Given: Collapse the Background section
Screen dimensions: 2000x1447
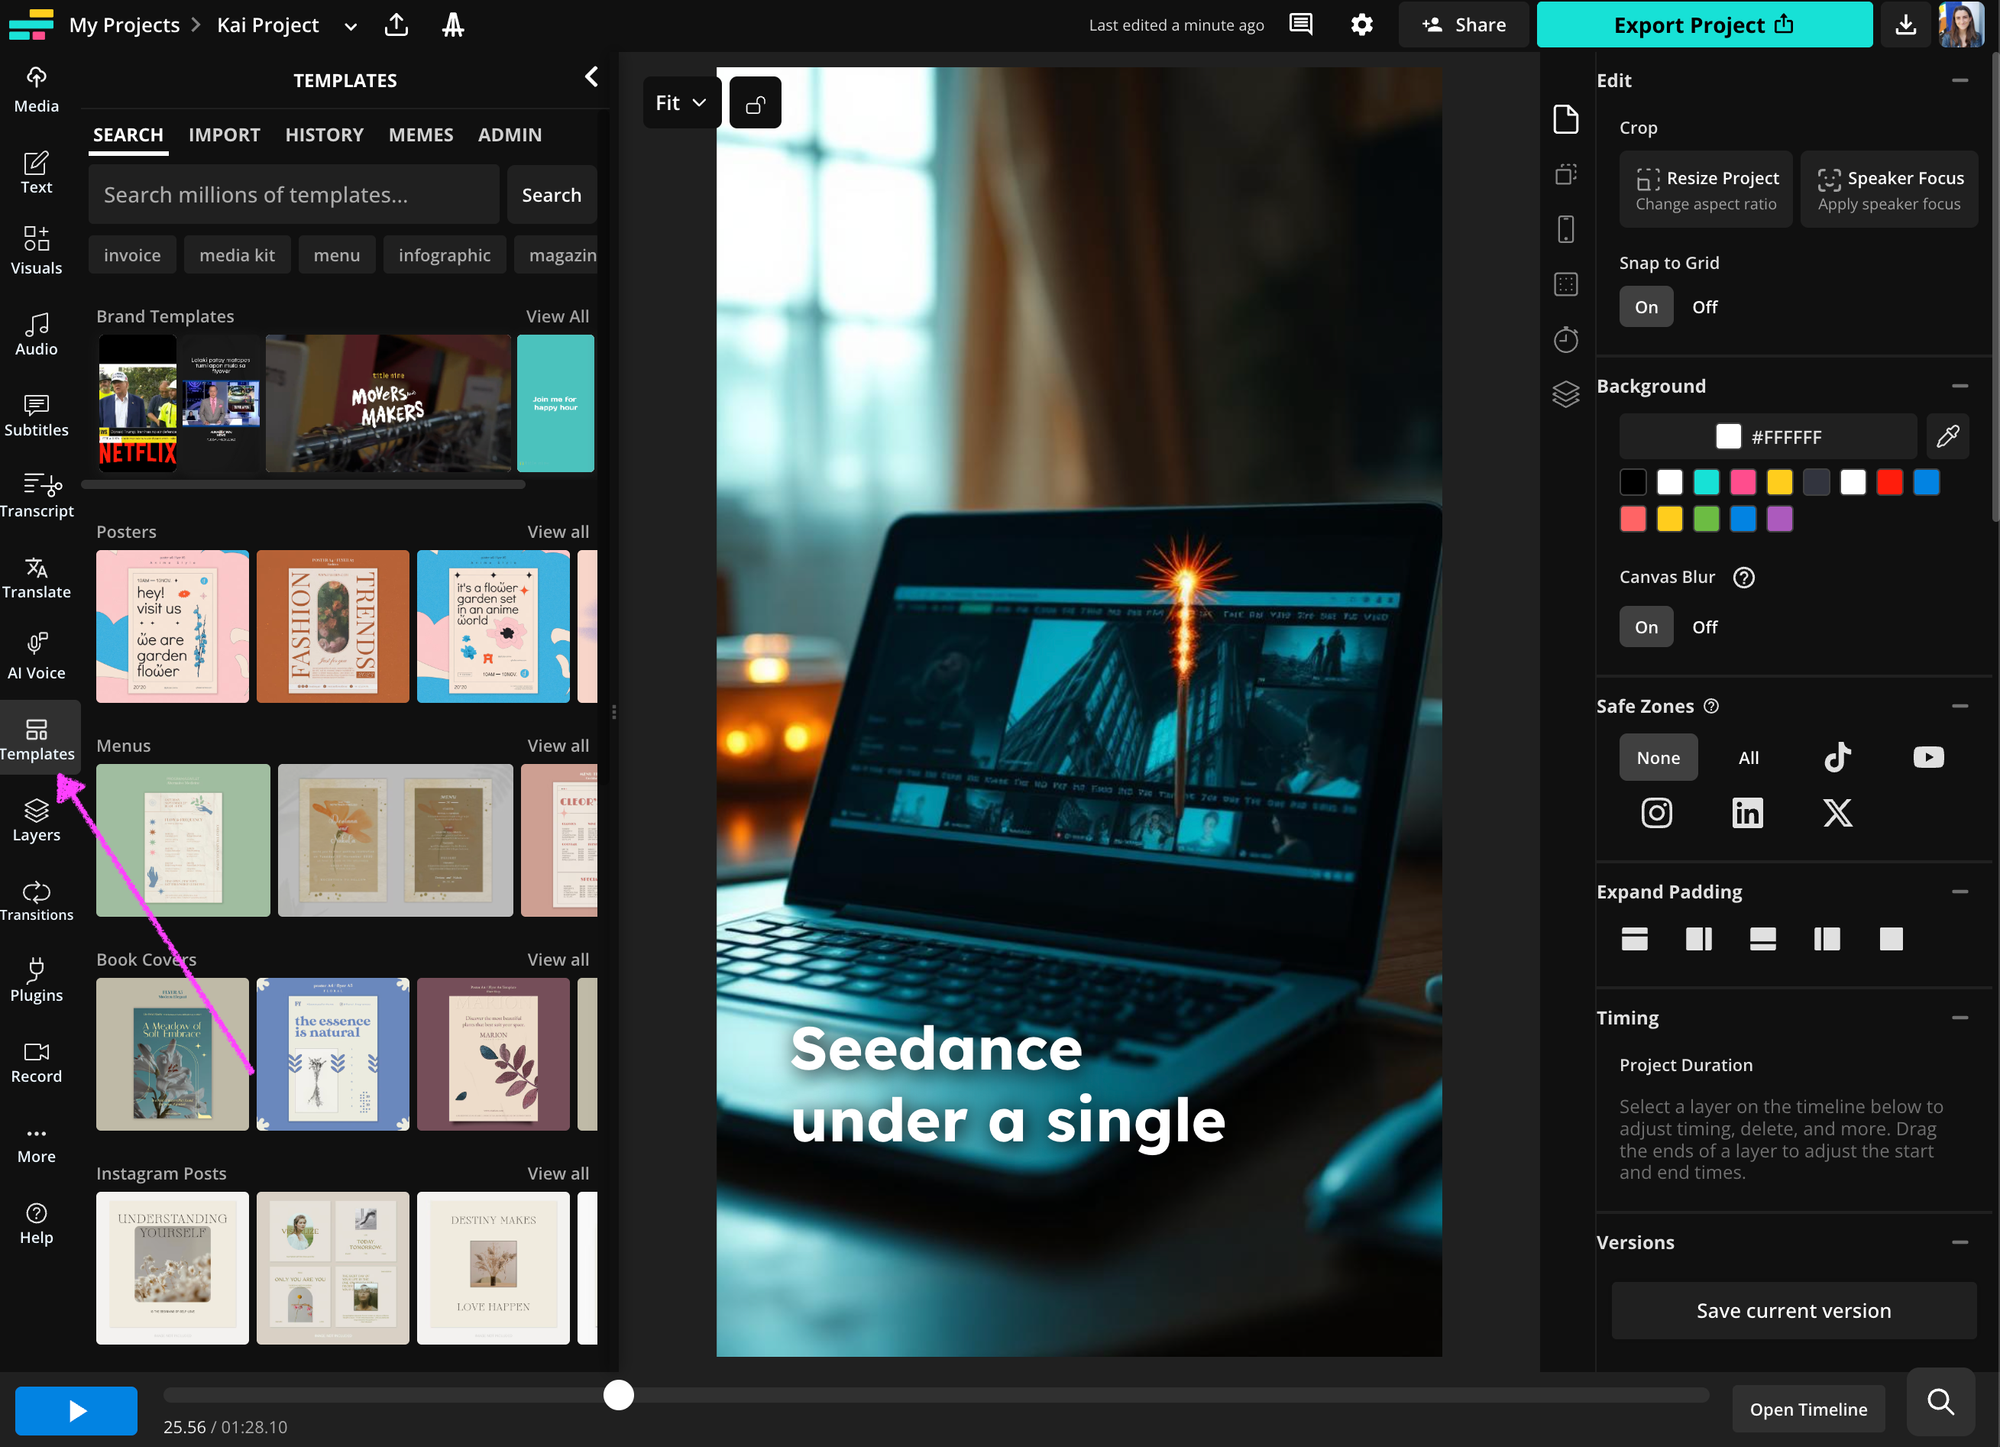Looking at the screenshot, I should coord(1959,386).
